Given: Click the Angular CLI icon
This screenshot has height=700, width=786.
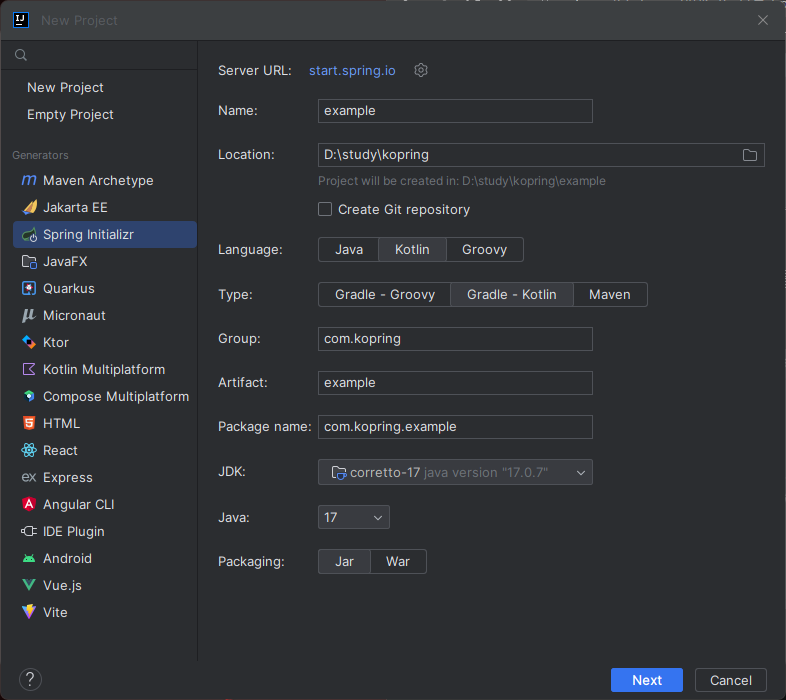Looking at the screenshot, I should pyautogui.click(x=29, y=504).
